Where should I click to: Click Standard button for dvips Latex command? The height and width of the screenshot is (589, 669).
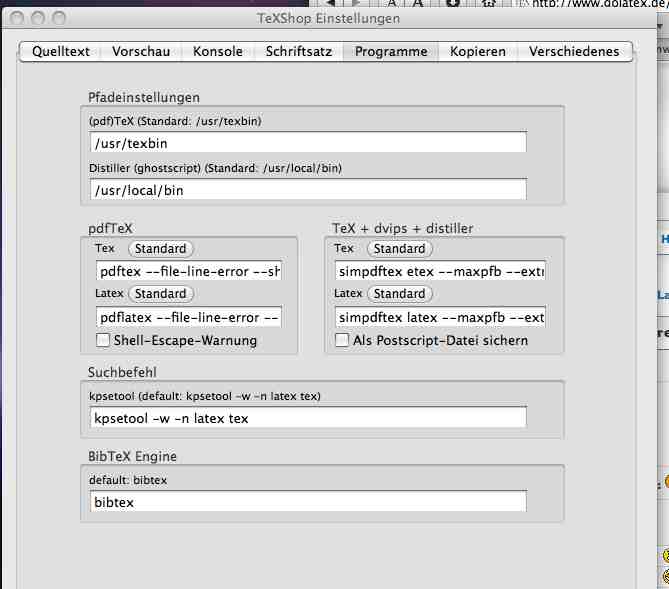pos(399,294)
